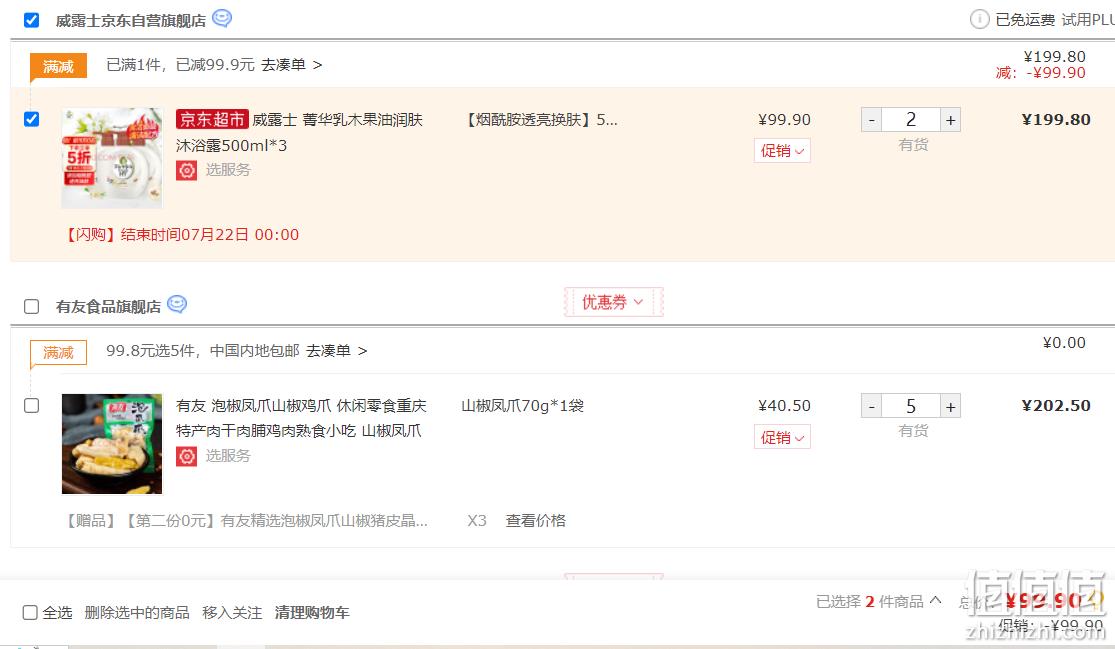Click the 【烟酰胺透亮换肤】 variant text
The image size is (1115, 649).
click(540, 119)
